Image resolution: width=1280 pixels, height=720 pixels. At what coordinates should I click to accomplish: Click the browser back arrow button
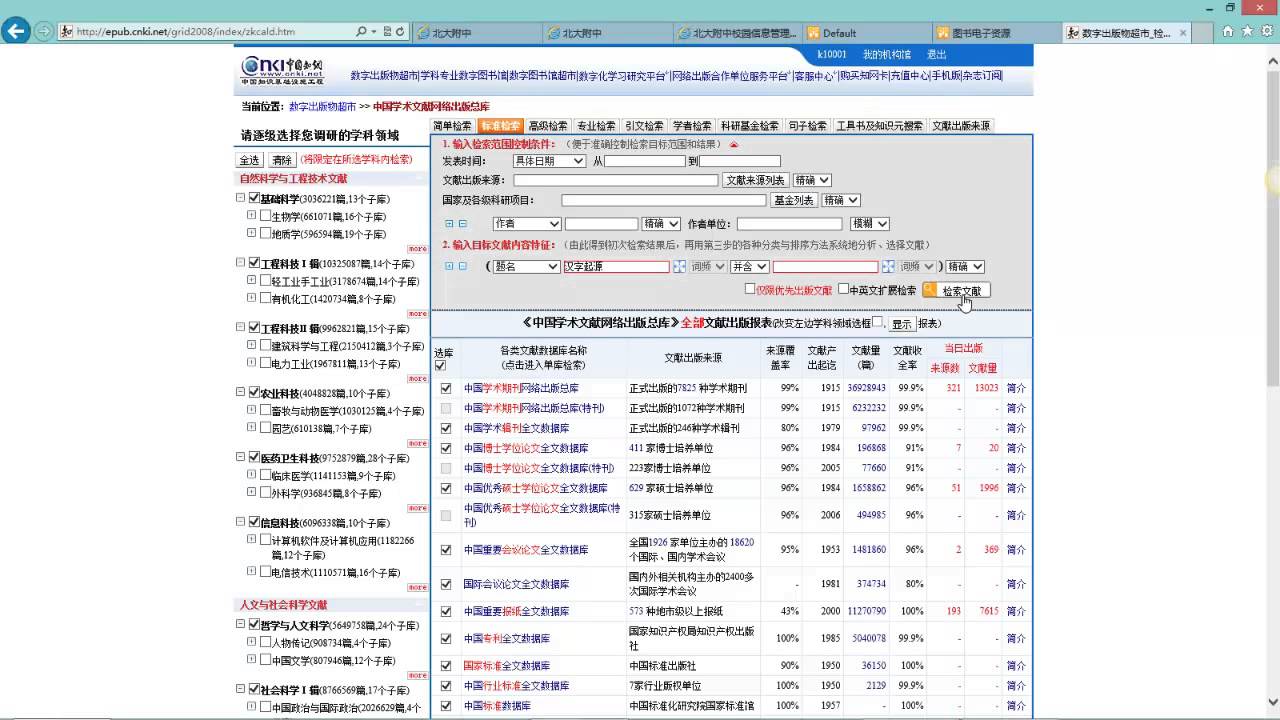pyautogui.click(x=16, y=31)
